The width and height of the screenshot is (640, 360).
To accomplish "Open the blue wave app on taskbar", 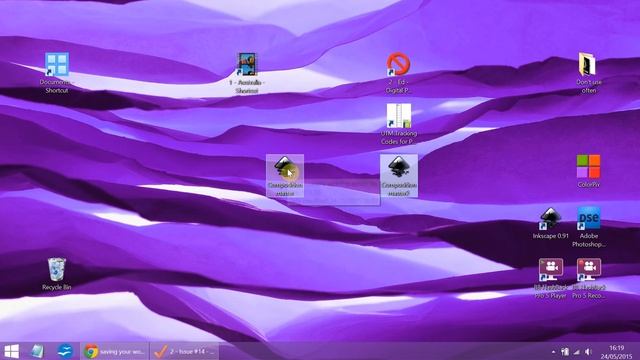I will tap(65, 351).
